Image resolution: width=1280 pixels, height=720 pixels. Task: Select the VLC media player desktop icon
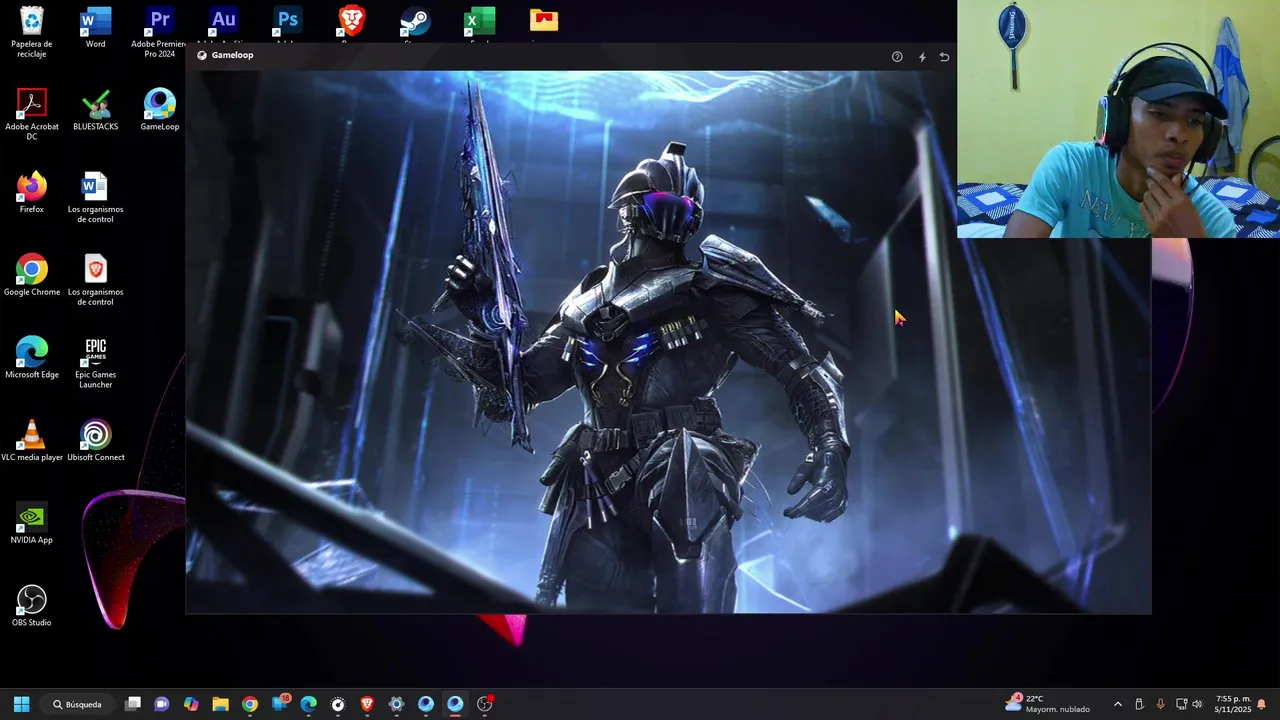[32, 441]
